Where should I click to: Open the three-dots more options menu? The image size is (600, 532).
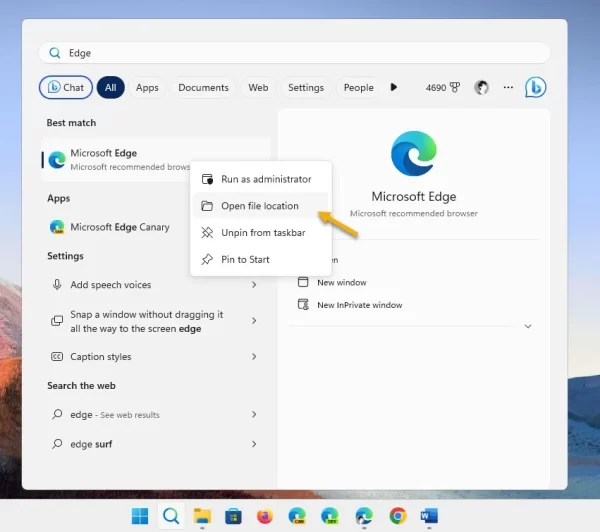pyautogui.click(x=508, y=88)
